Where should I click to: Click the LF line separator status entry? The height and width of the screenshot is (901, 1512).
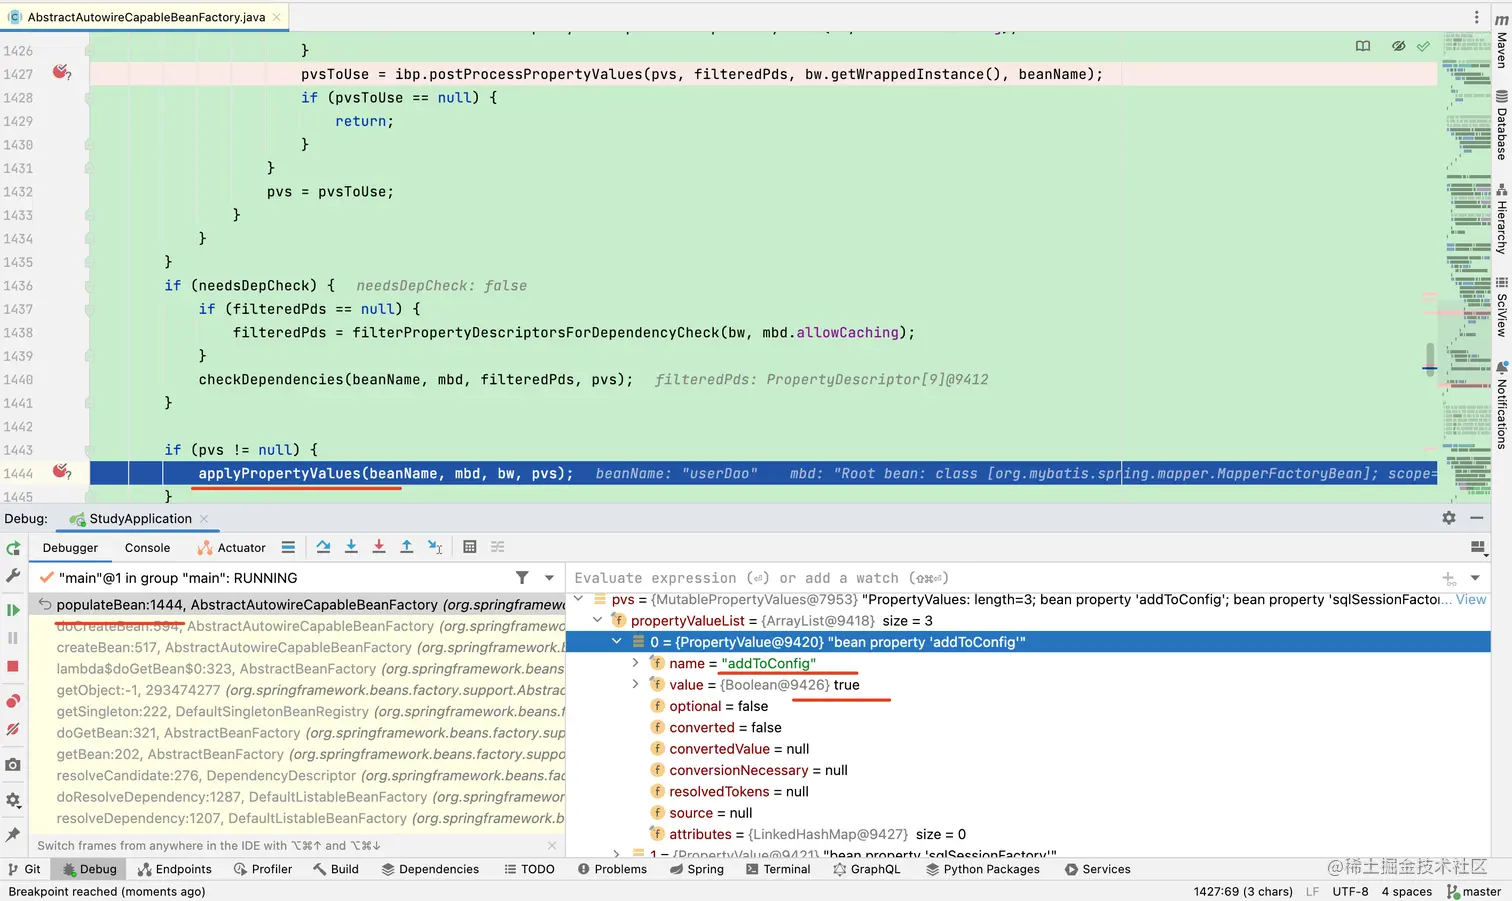tap(1312, 891)
